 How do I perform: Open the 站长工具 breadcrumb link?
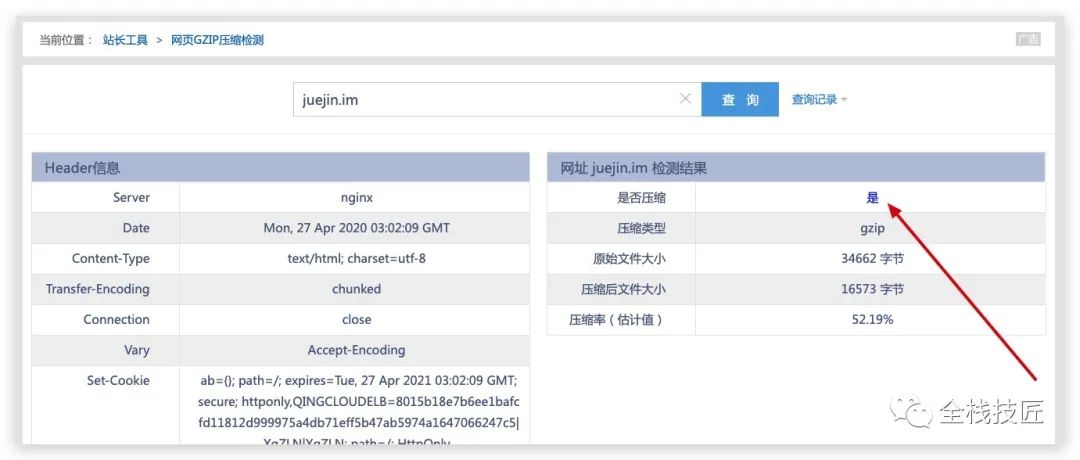[x=125, y=40]
